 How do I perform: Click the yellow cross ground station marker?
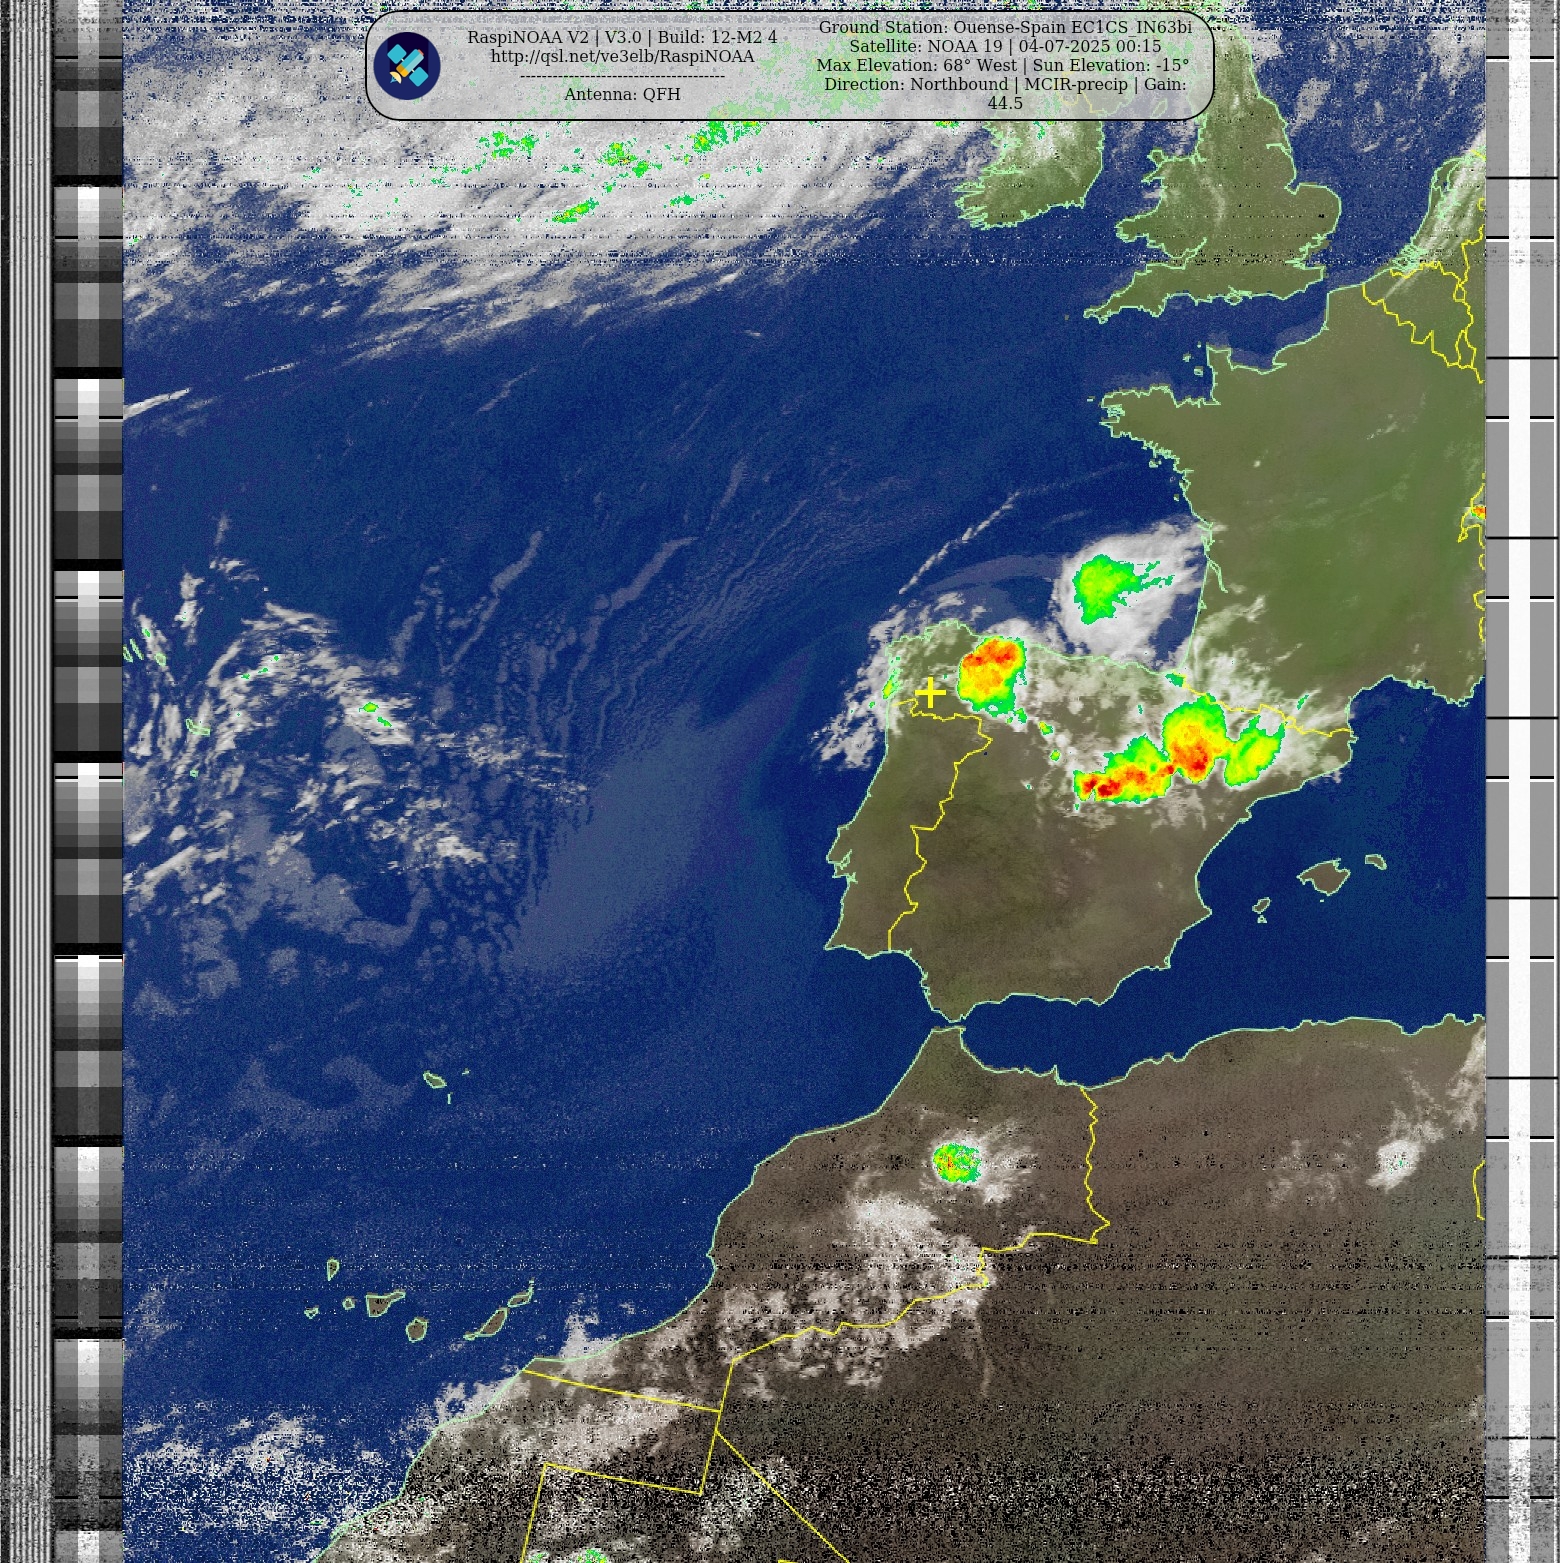coord(930,691)
